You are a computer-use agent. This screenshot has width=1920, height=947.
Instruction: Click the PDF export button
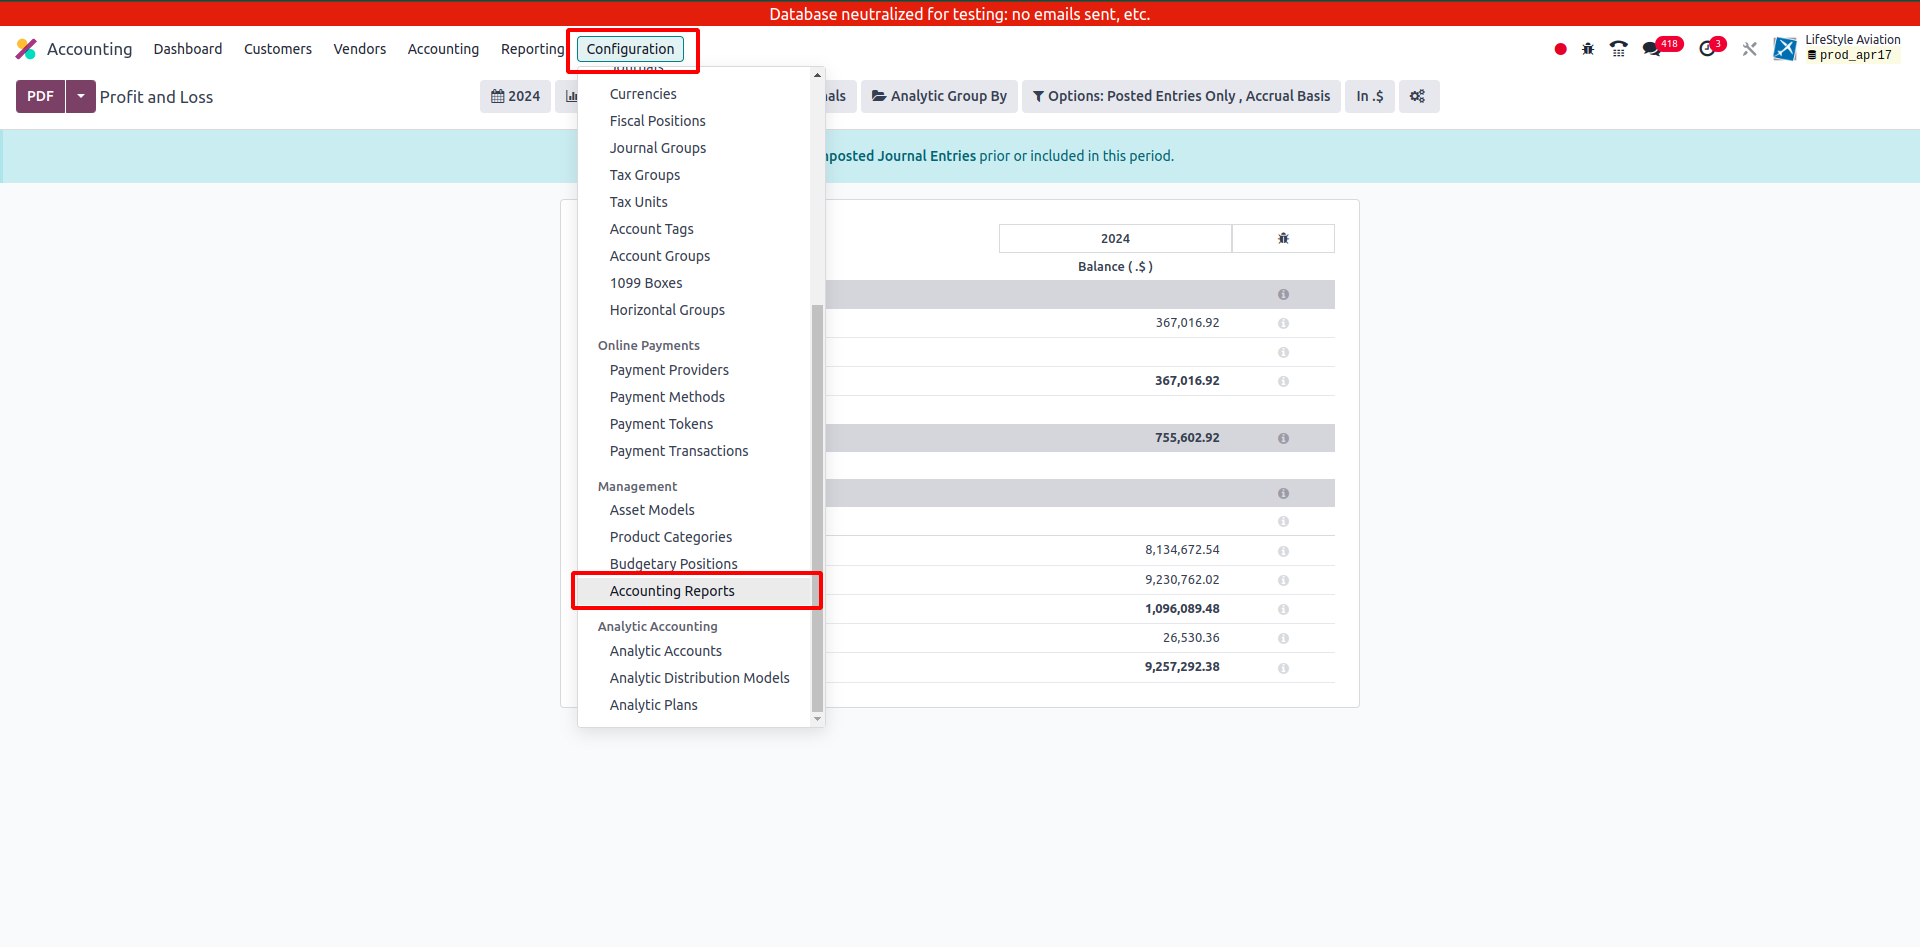40,96
